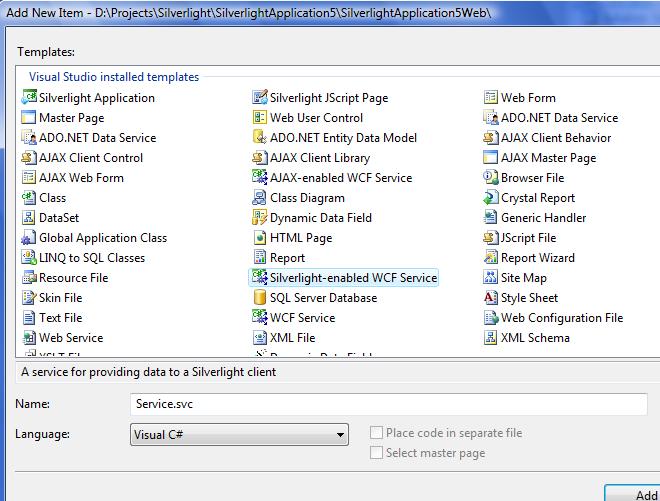The height and width of the screenshot is (501, 660).
Task: Select the HTML Page icon
Action: [x=260, y=237]
